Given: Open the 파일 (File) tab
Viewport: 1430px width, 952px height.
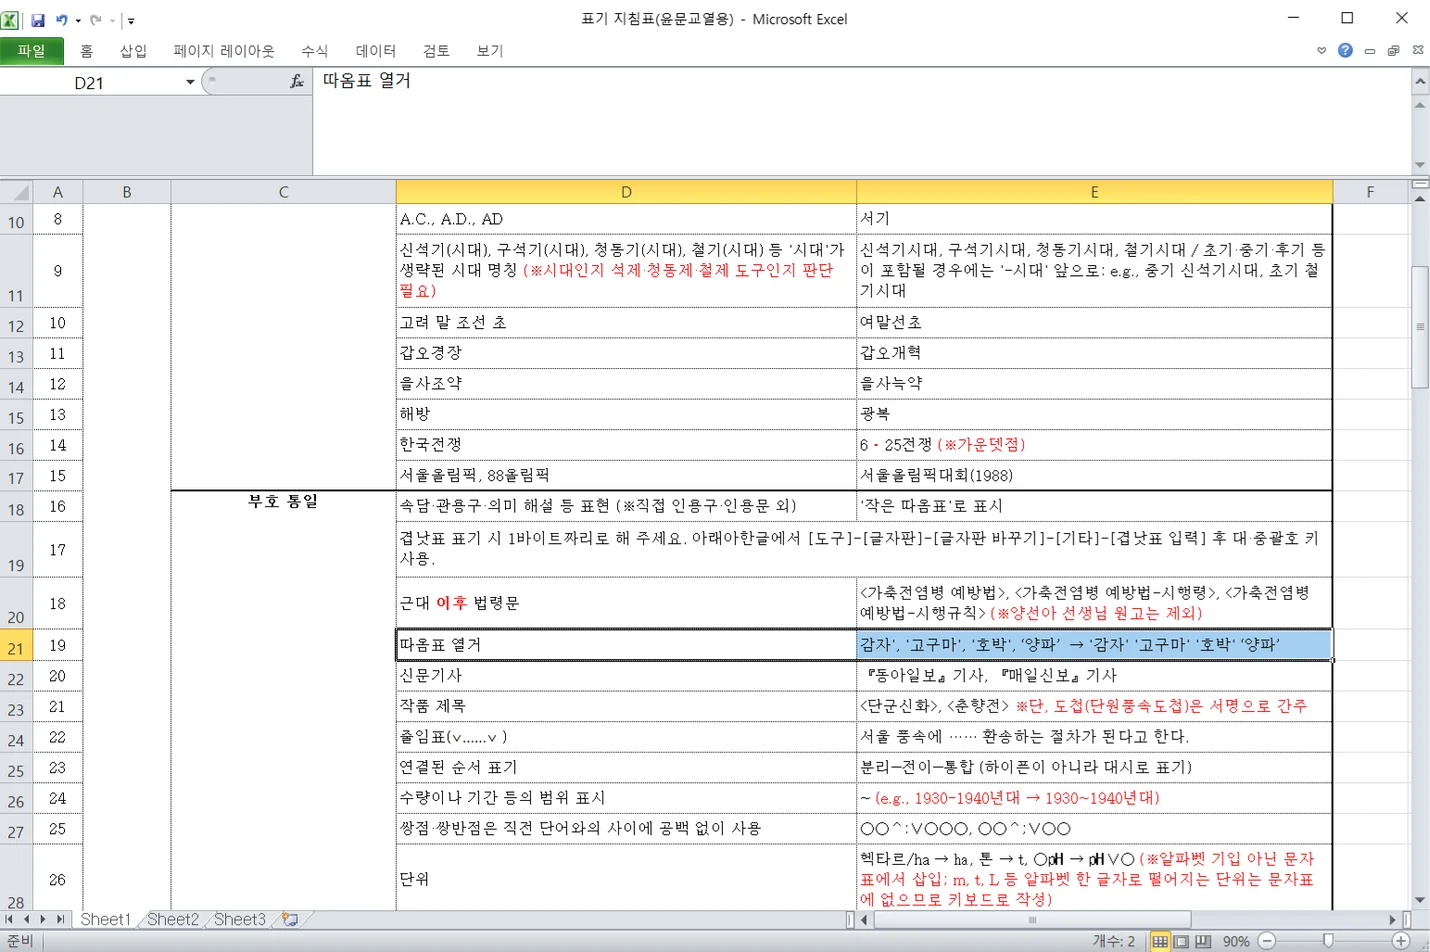Looking at the screenshot, I should (32, 51).
